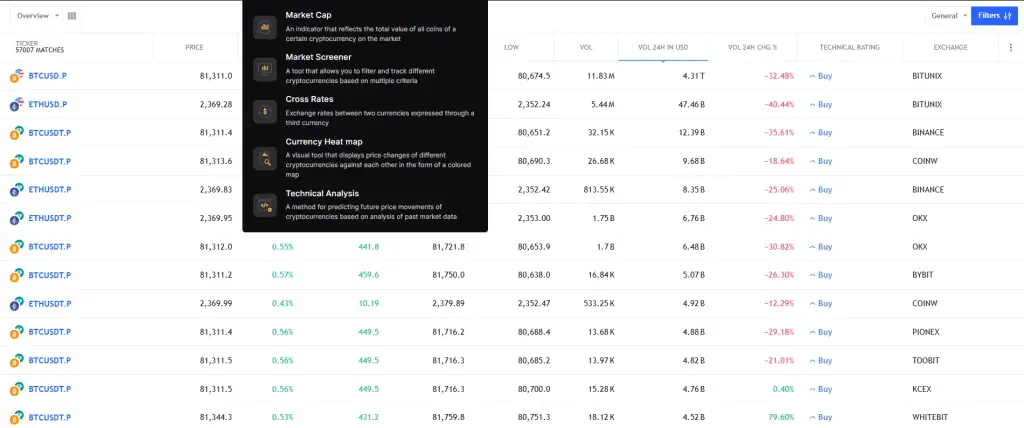Click the coin icon in COINW BTCUSDT.P row
The width and height of the screenshot is (1024, 428).
tap(16, 161)
